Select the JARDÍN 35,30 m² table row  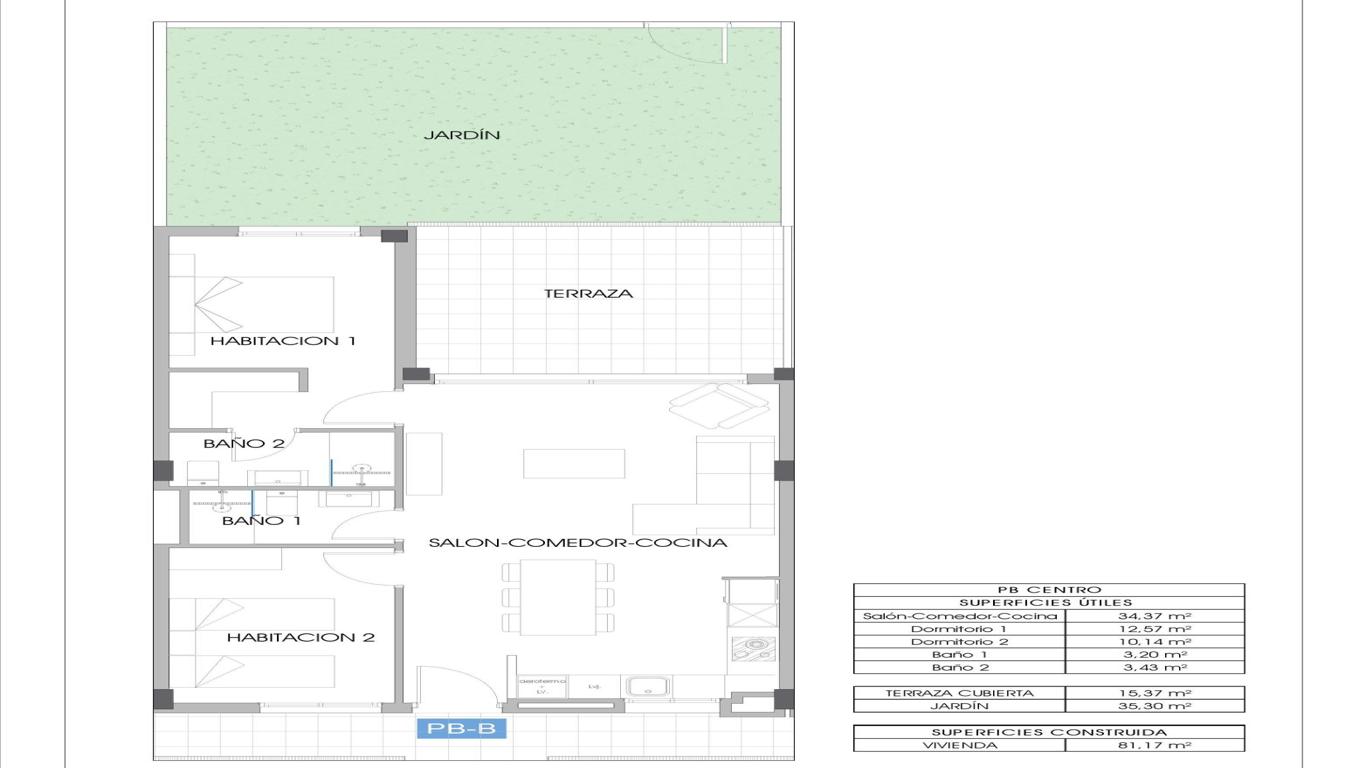1049,706
